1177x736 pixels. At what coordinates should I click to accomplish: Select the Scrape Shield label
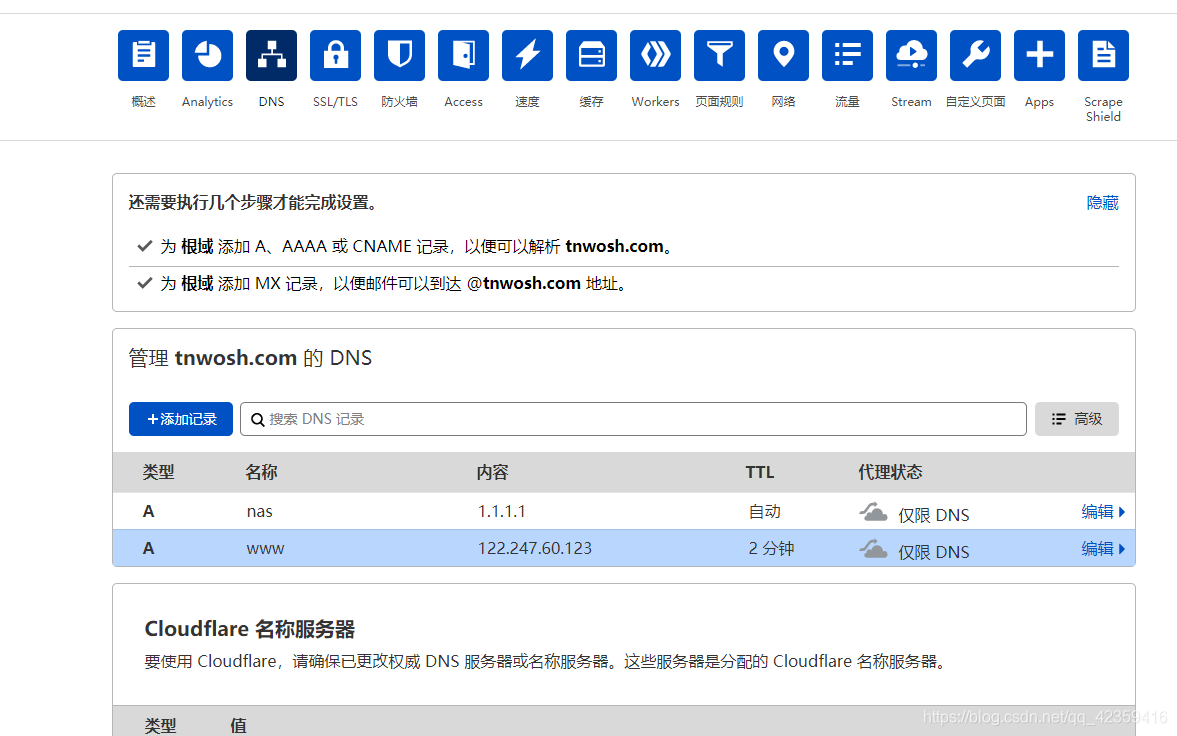click(x=1103, y=109)
